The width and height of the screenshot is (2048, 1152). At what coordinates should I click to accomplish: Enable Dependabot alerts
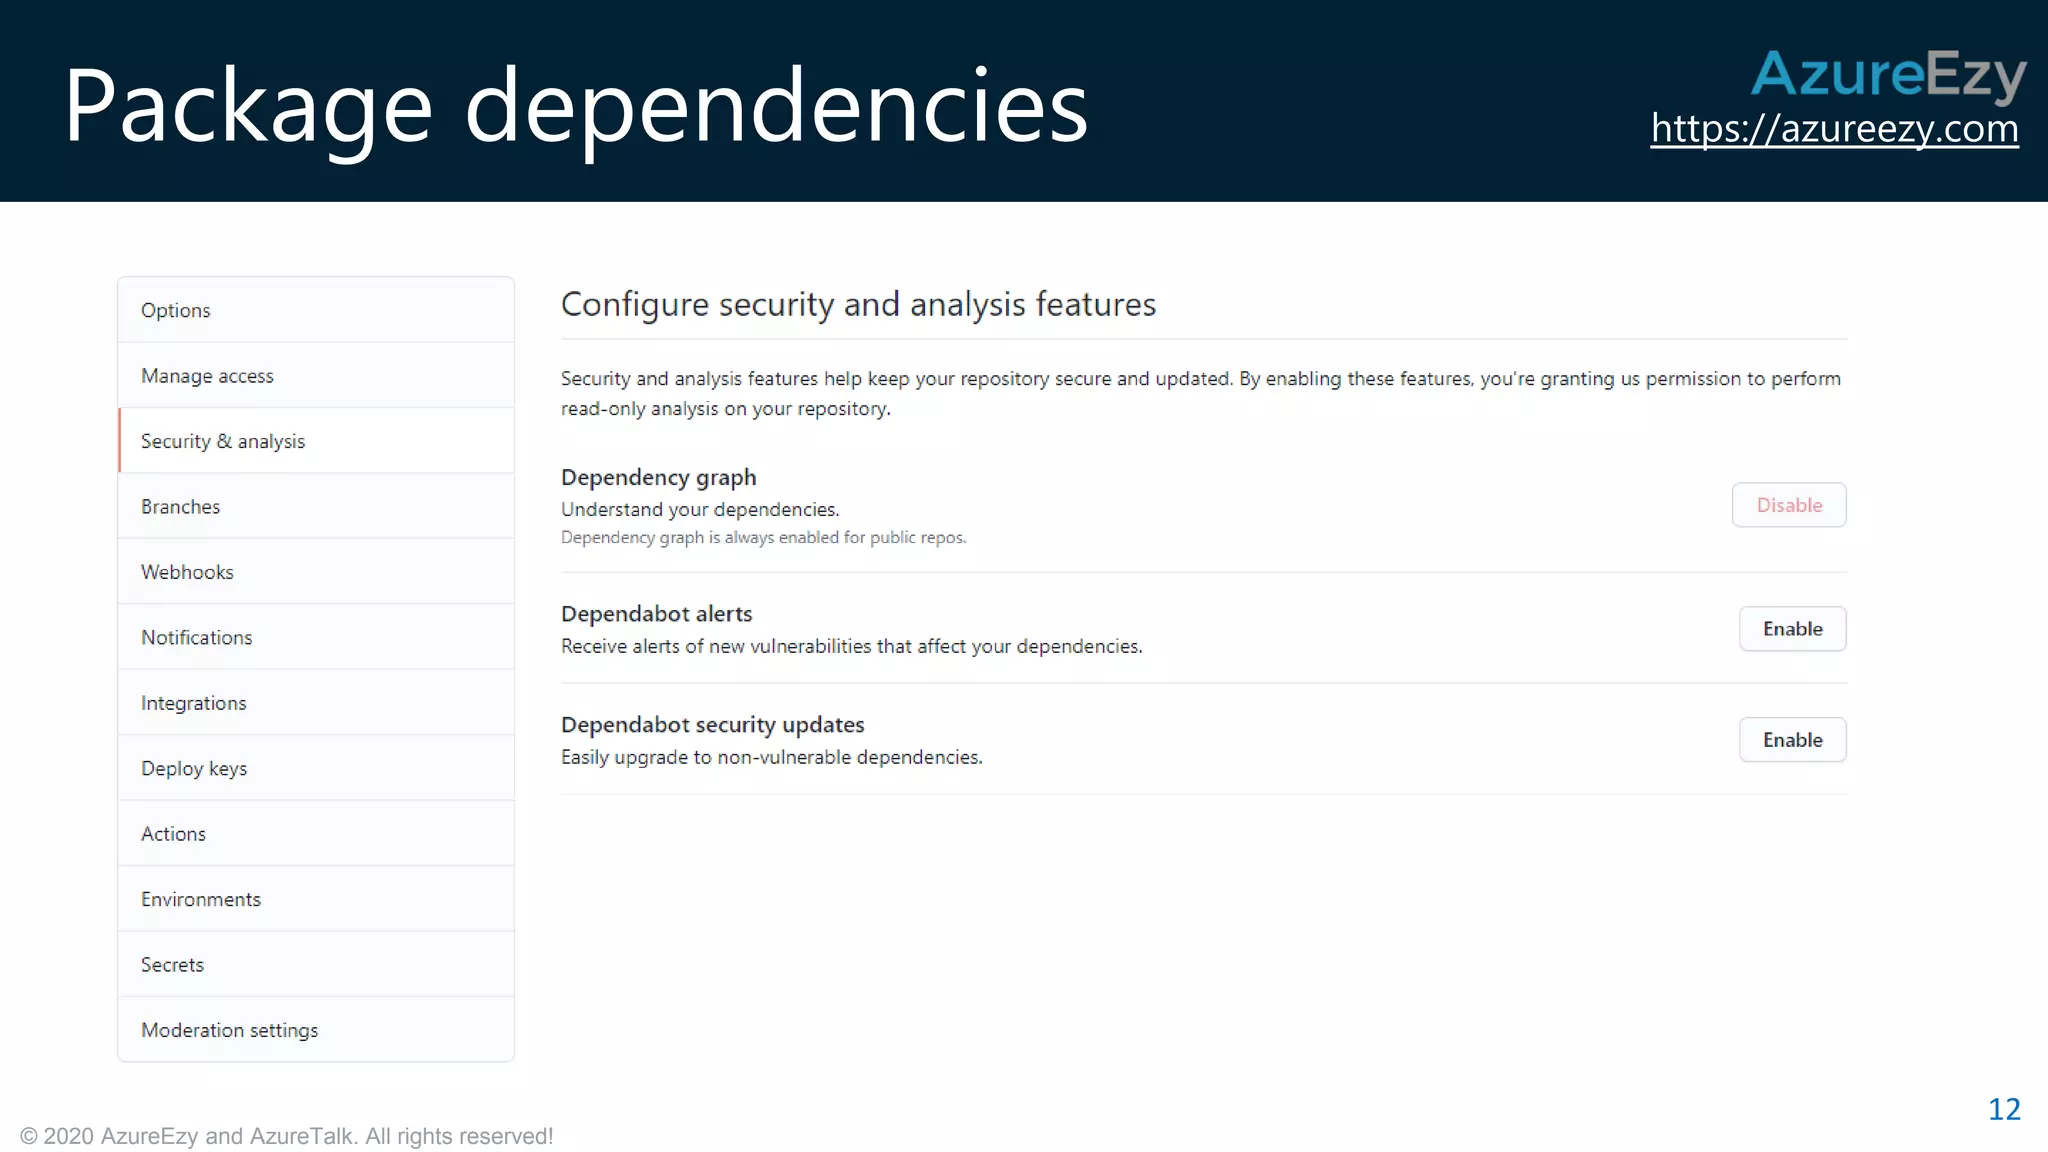[x=1792, y=629]
